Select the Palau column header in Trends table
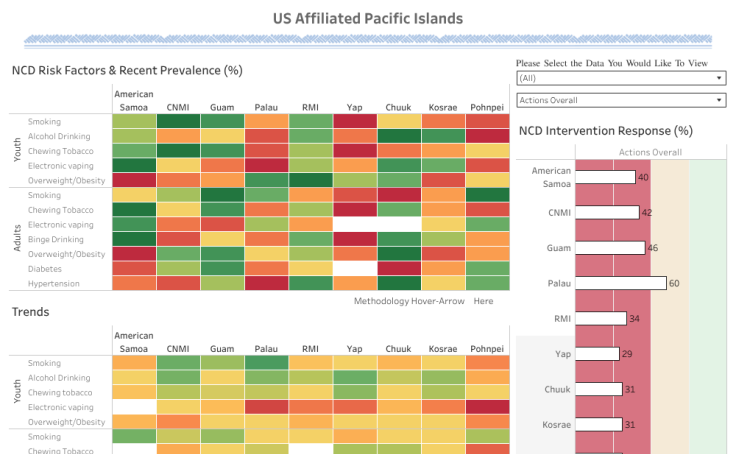The width and height of the screenshot is (736, 454). click(x=266, y=348)
